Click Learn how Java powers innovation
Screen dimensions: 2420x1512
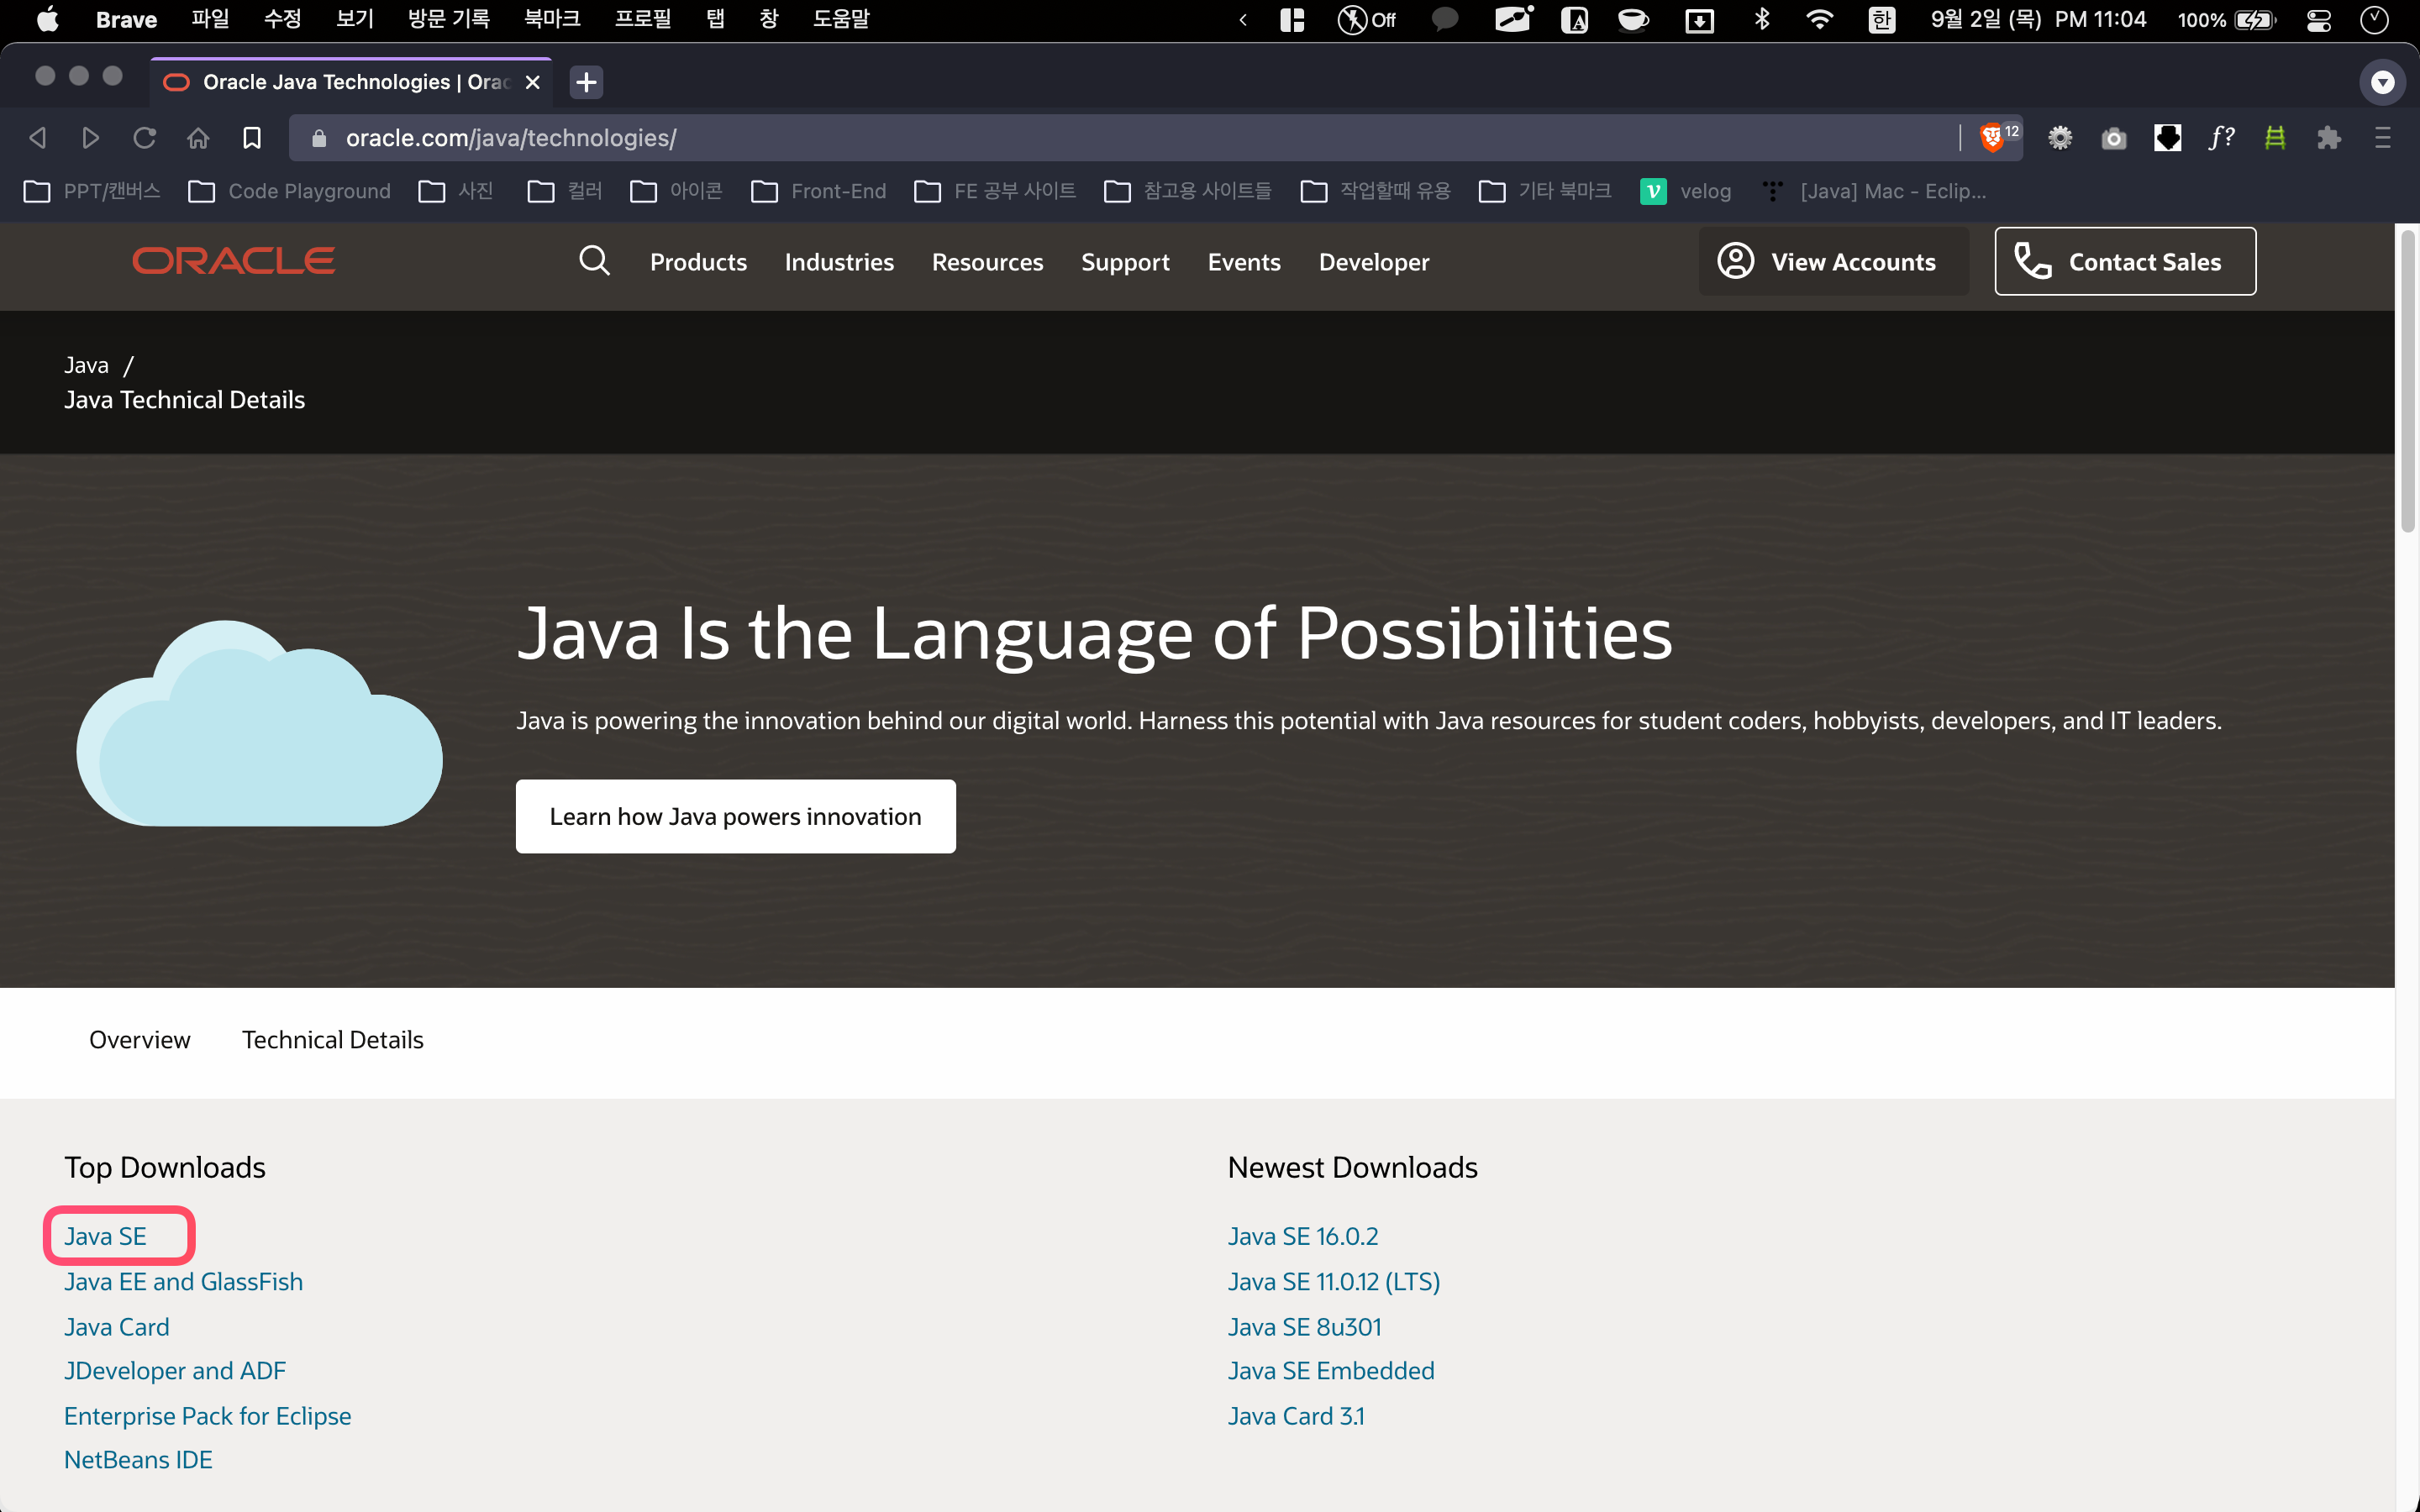(735, 816)
